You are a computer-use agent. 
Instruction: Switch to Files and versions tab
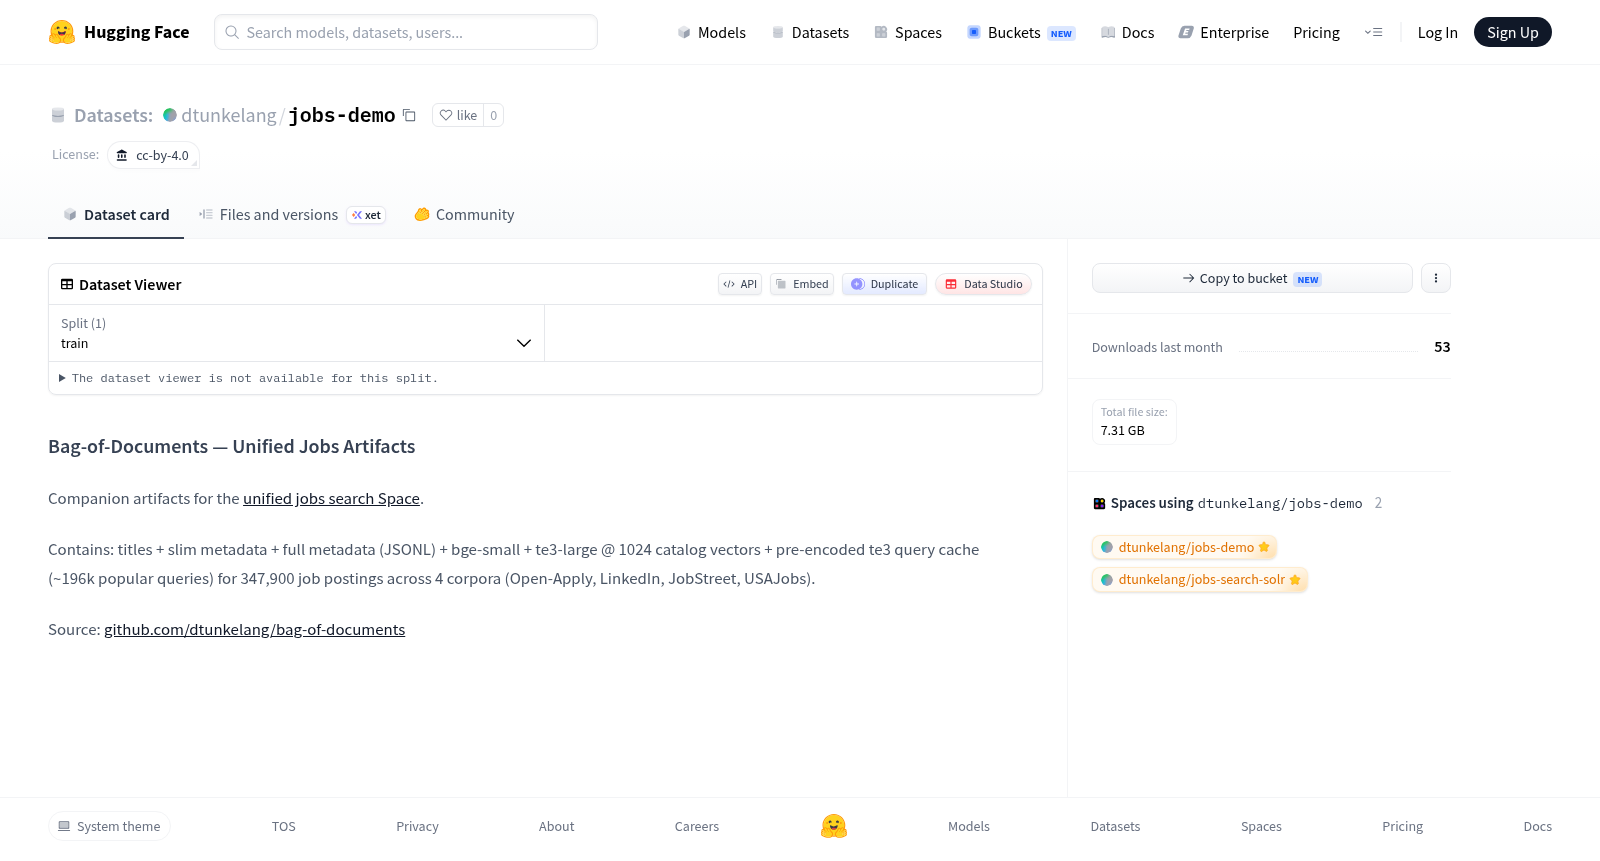click(292, 215)
